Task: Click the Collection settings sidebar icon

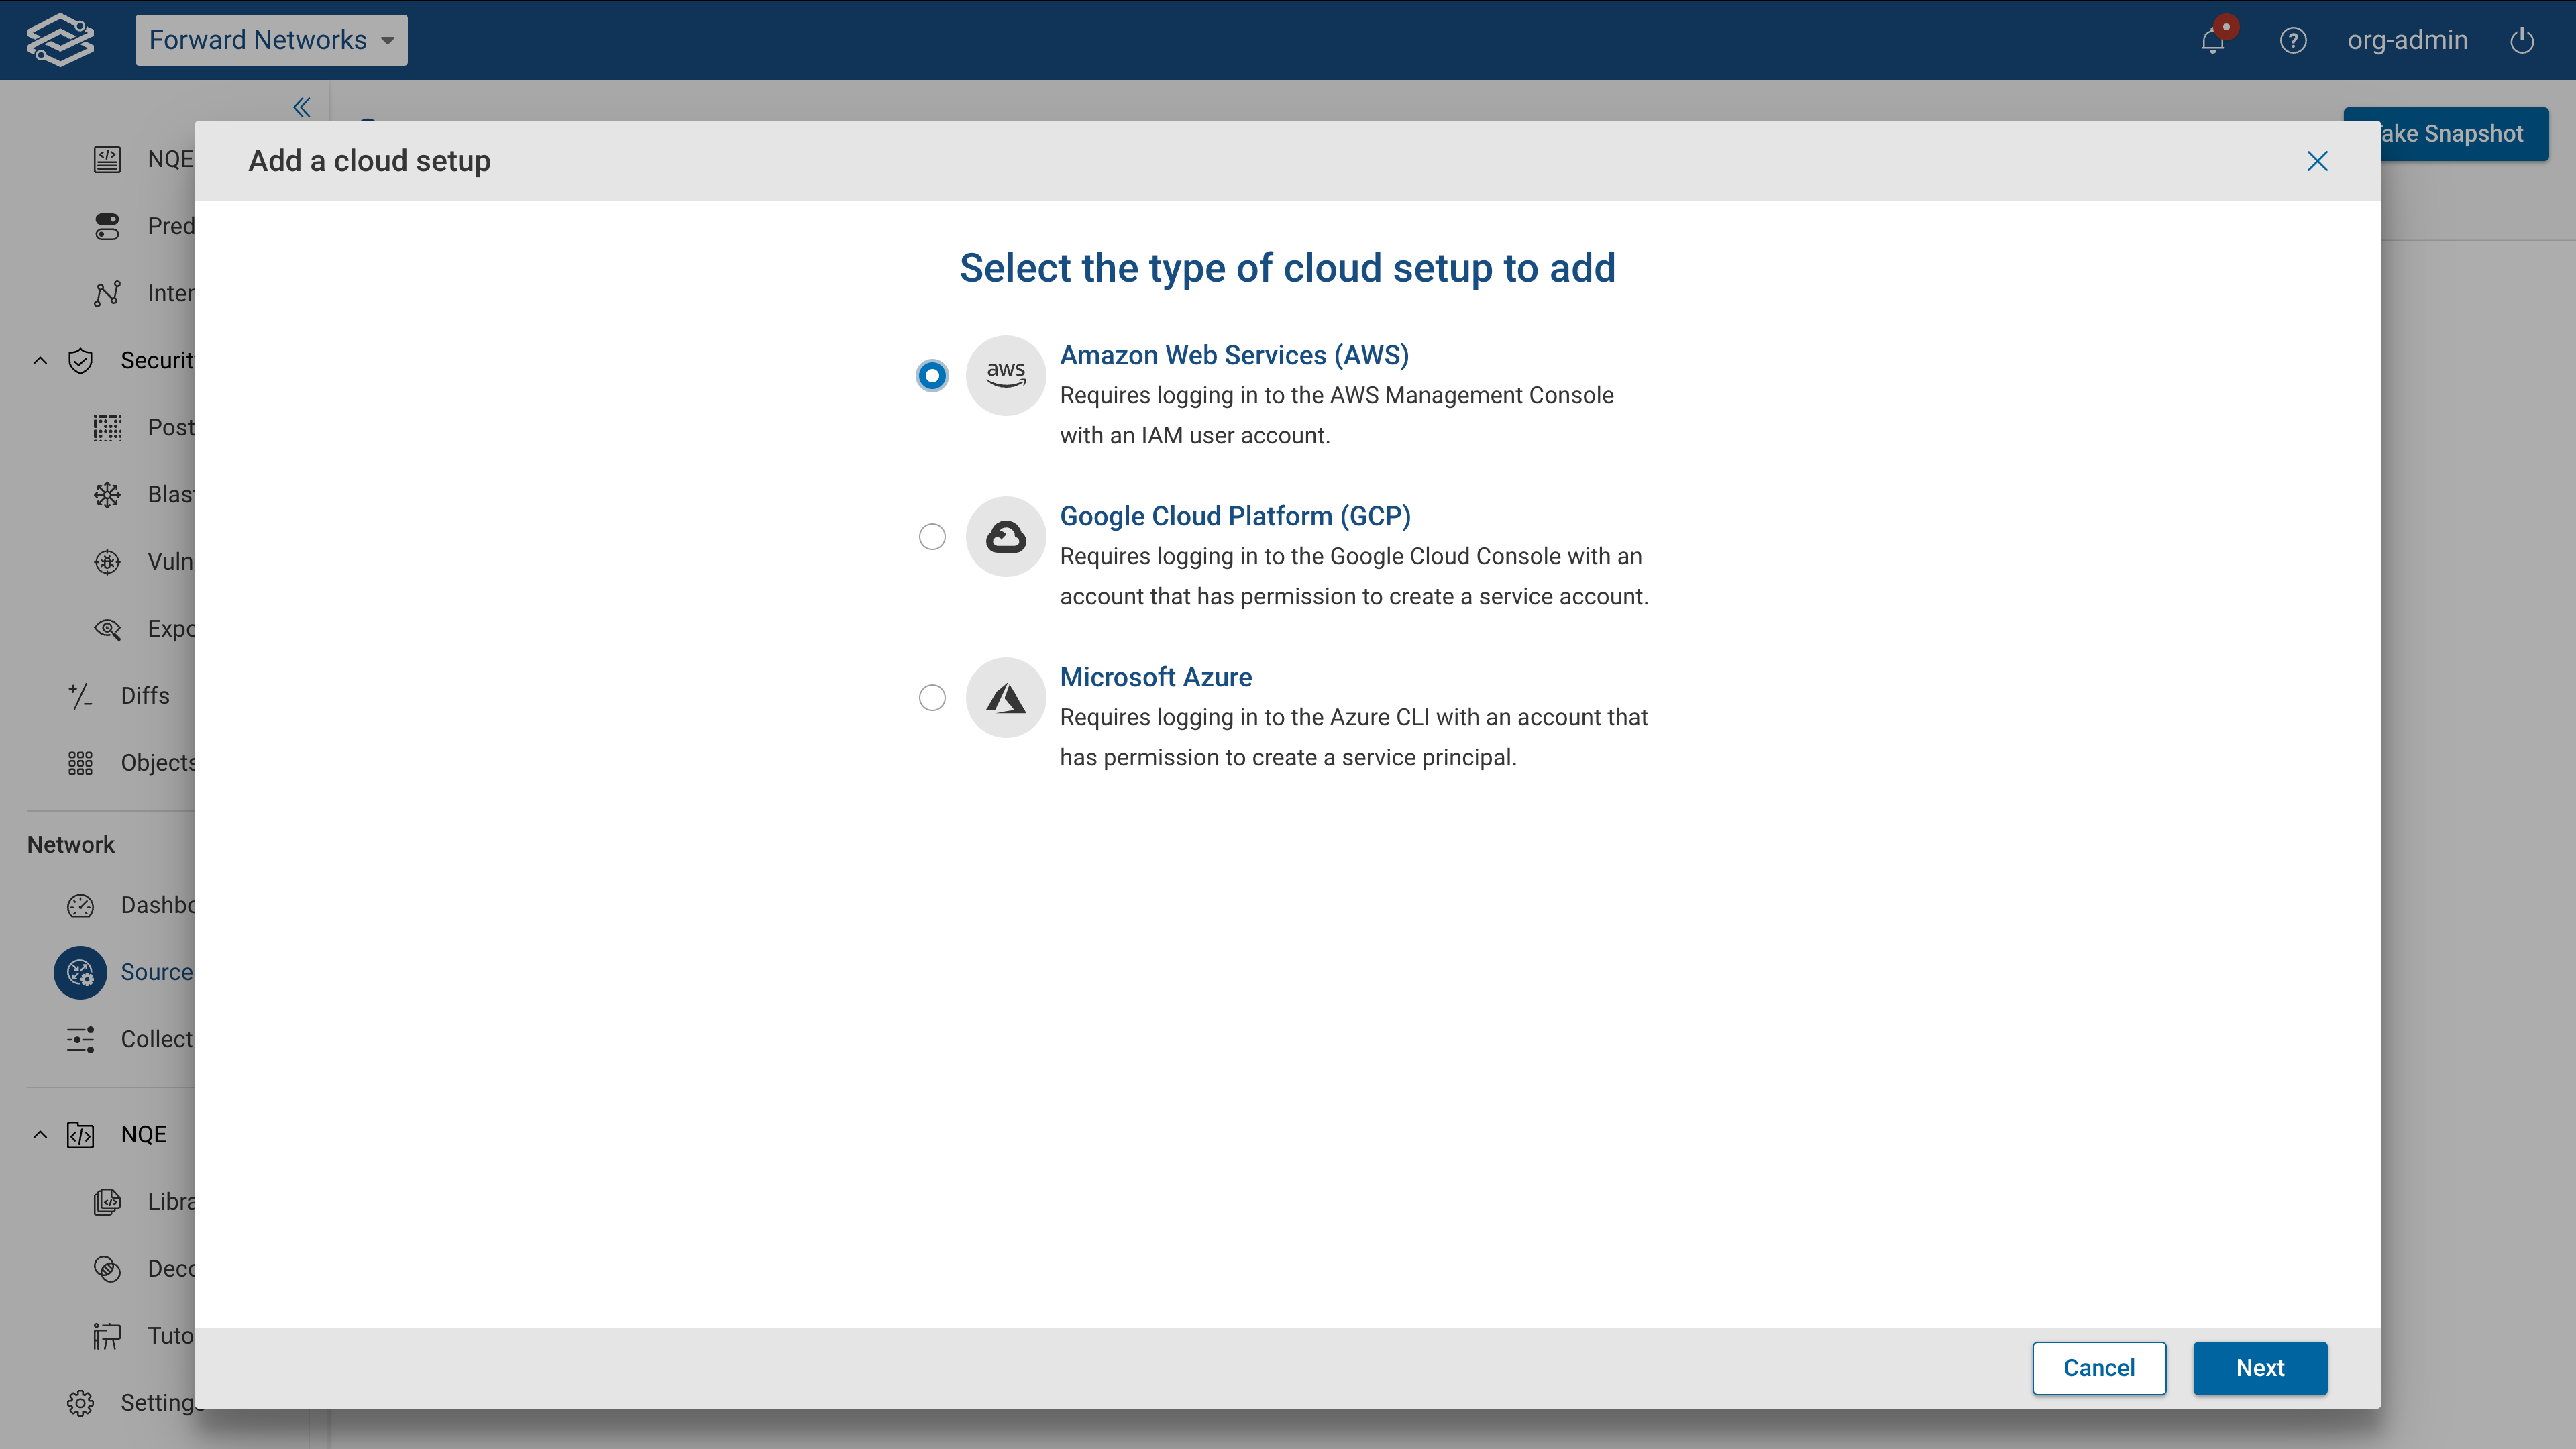Action: pyautogui.click(x=80, y=1039)
